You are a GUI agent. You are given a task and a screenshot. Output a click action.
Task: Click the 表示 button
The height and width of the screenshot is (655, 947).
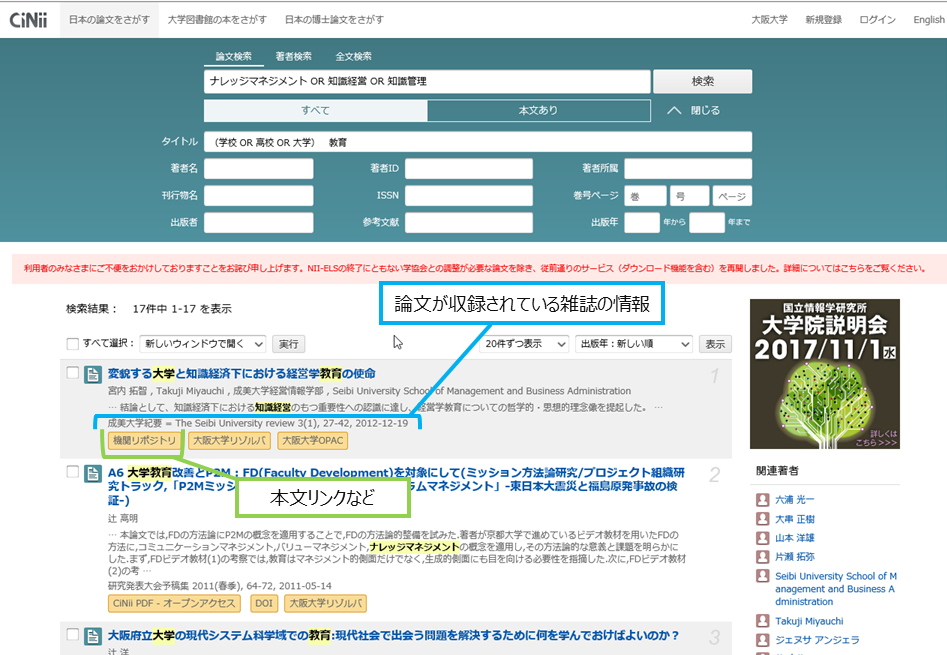point(715,344)
